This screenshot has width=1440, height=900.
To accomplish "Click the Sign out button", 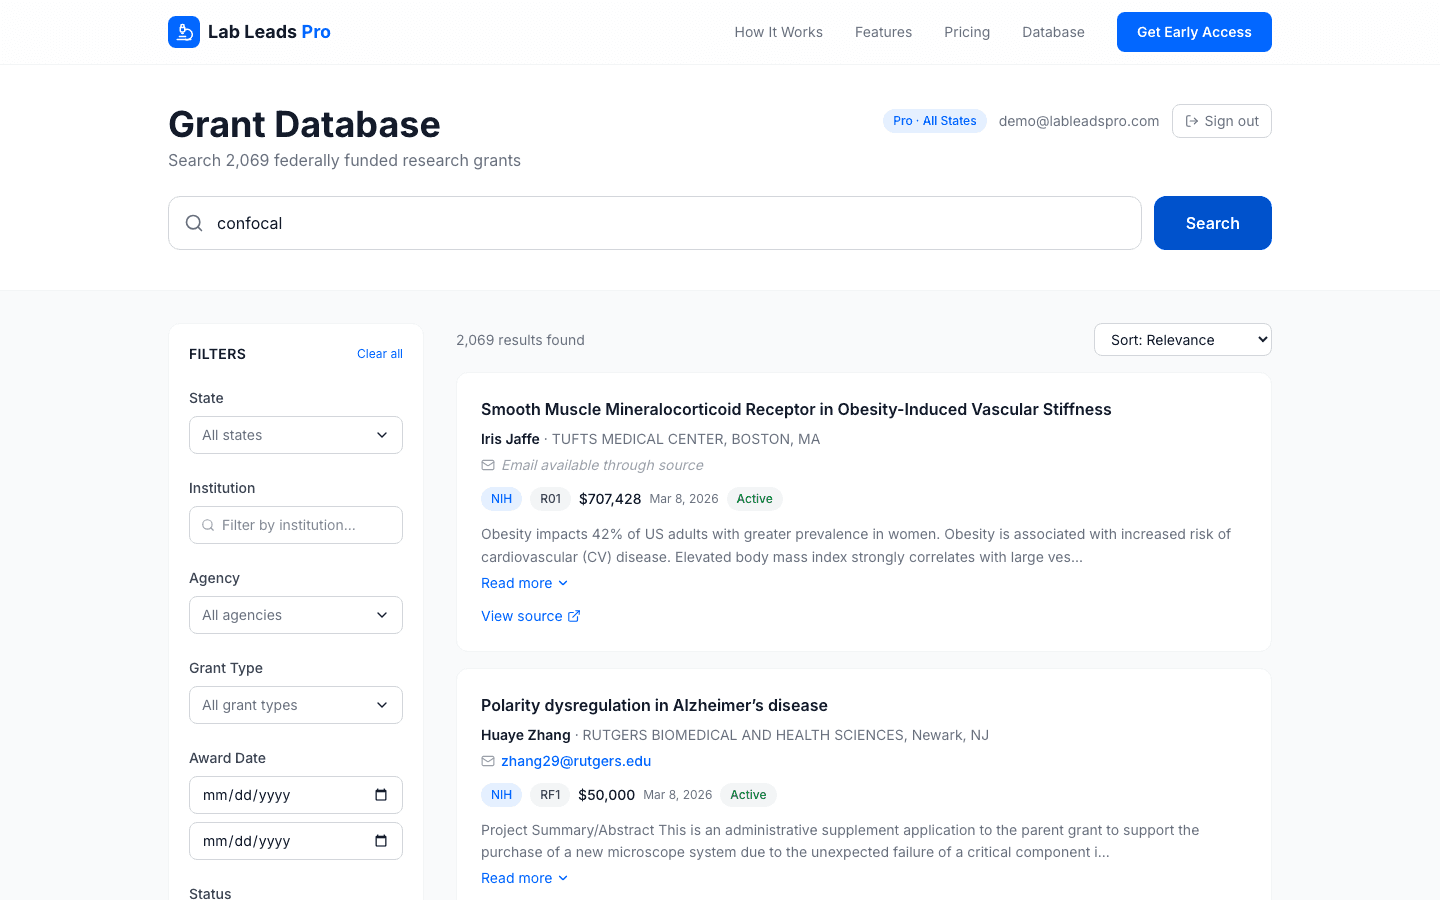I will pos(1222,121).
